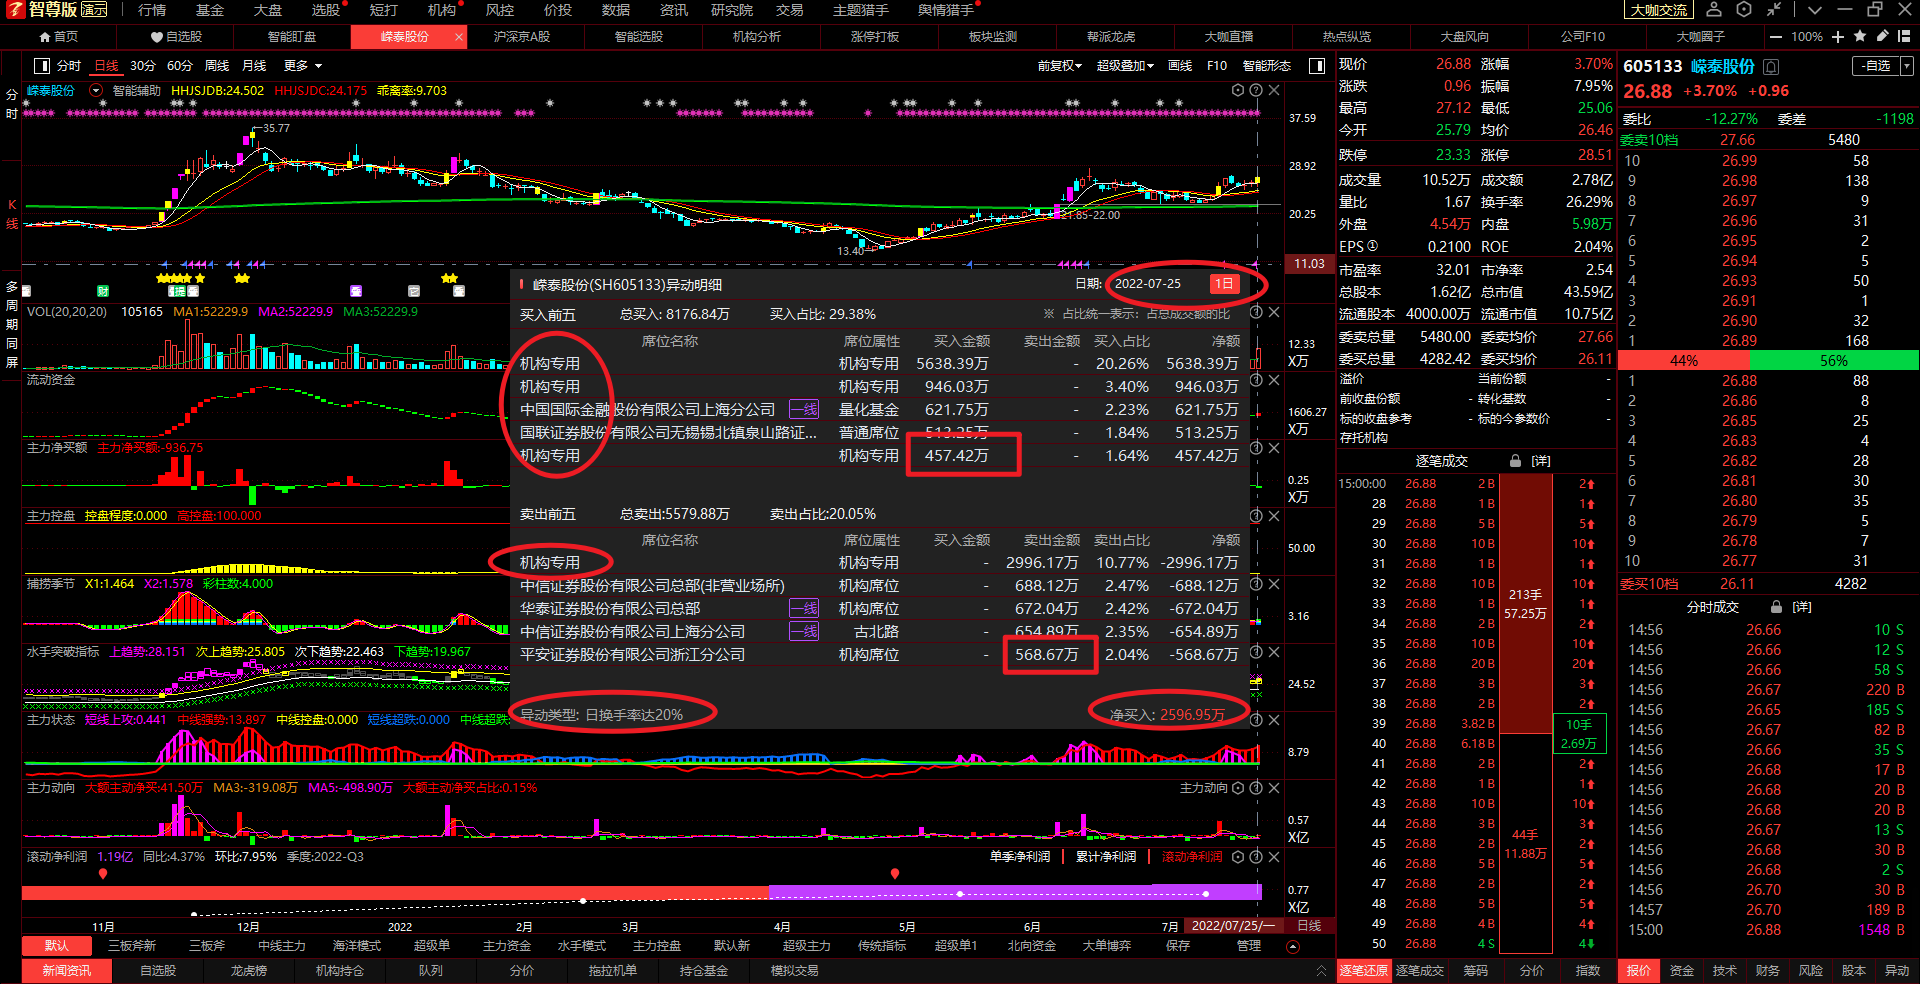Image resolution: width=1920 pixels, height=984 pixels.
Task: Click the green 56% portion of order ratio bar
Action: click(x=1834, y=360)
